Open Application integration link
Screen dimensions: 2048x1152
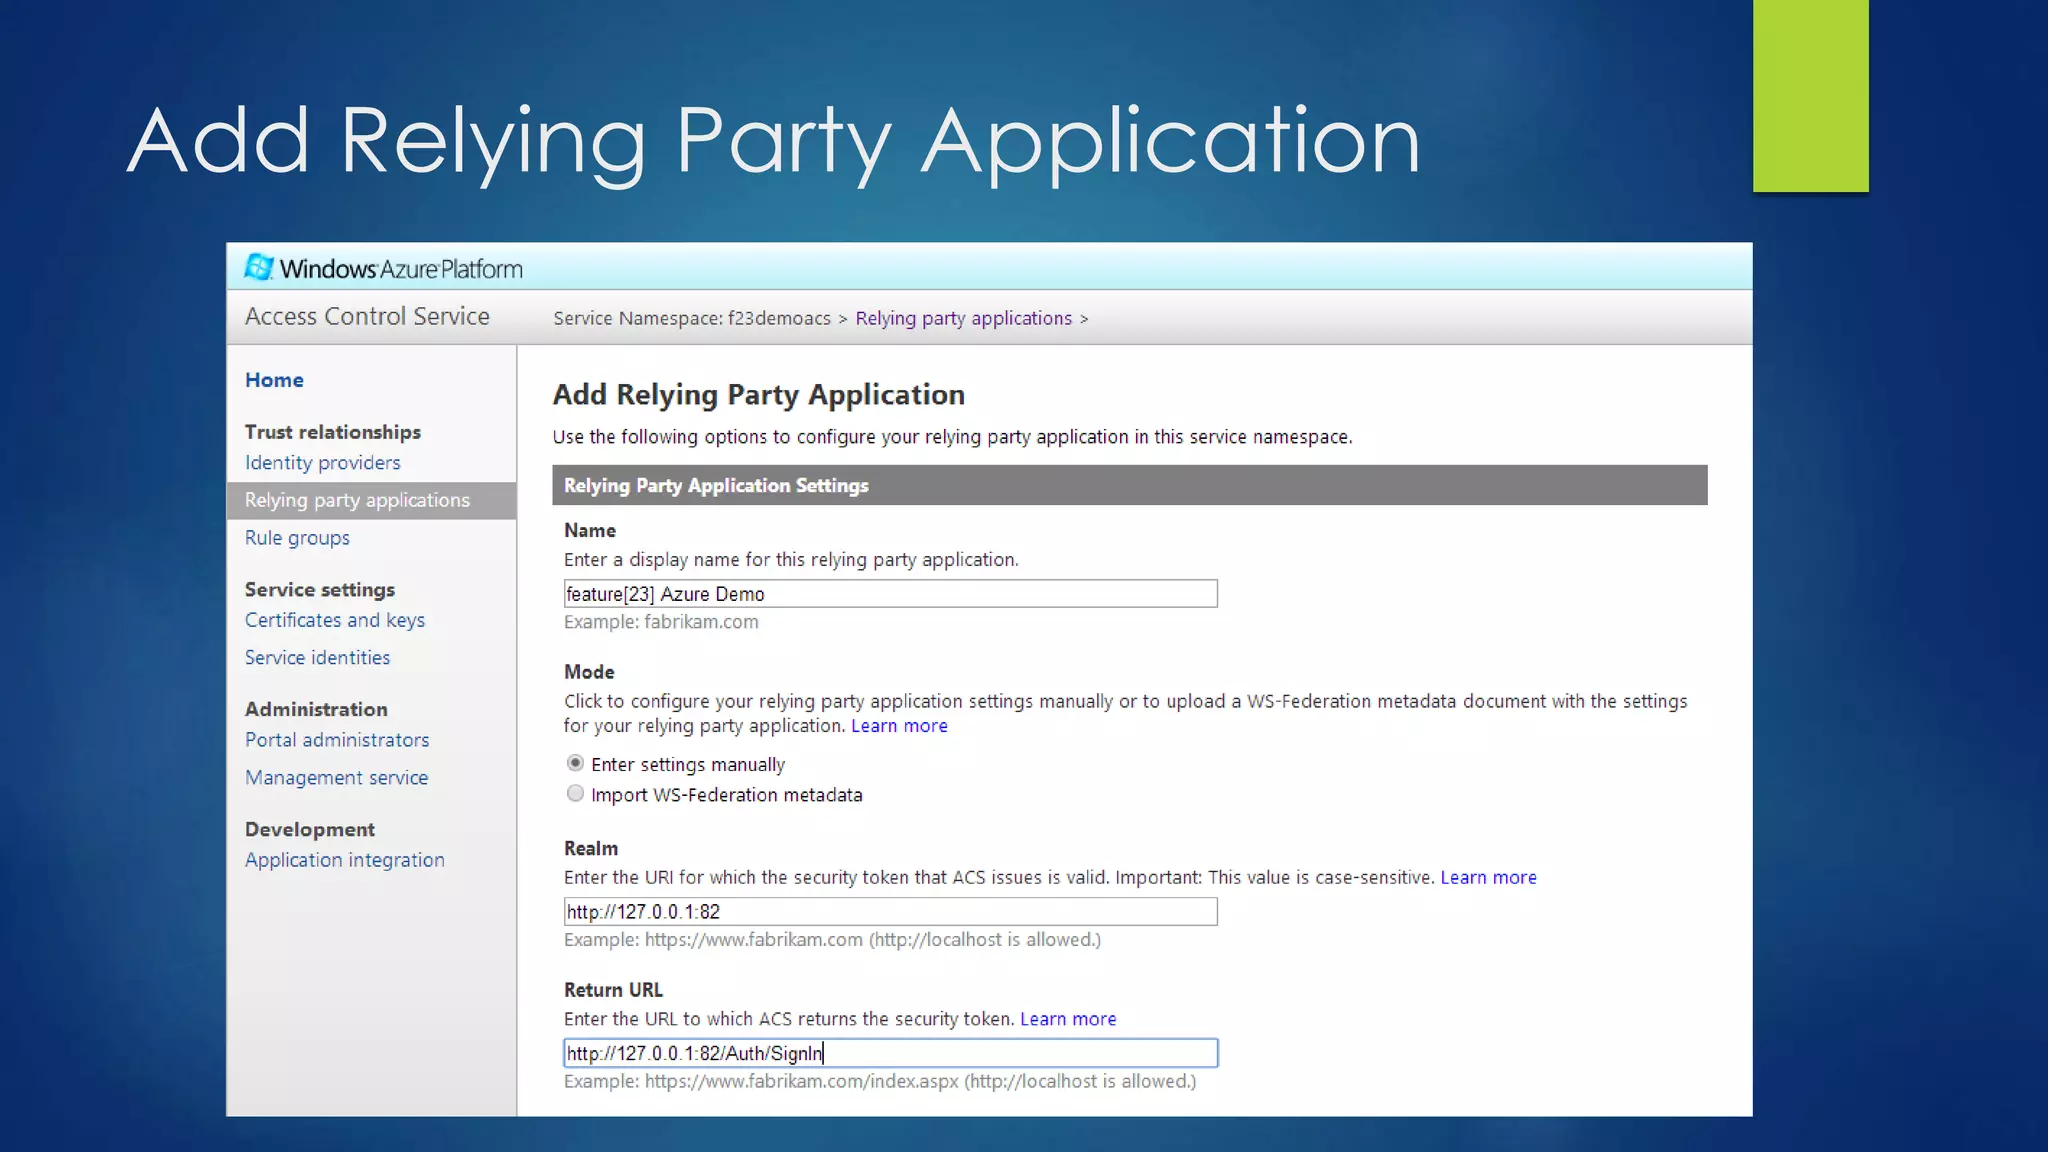tap(345, 860)
